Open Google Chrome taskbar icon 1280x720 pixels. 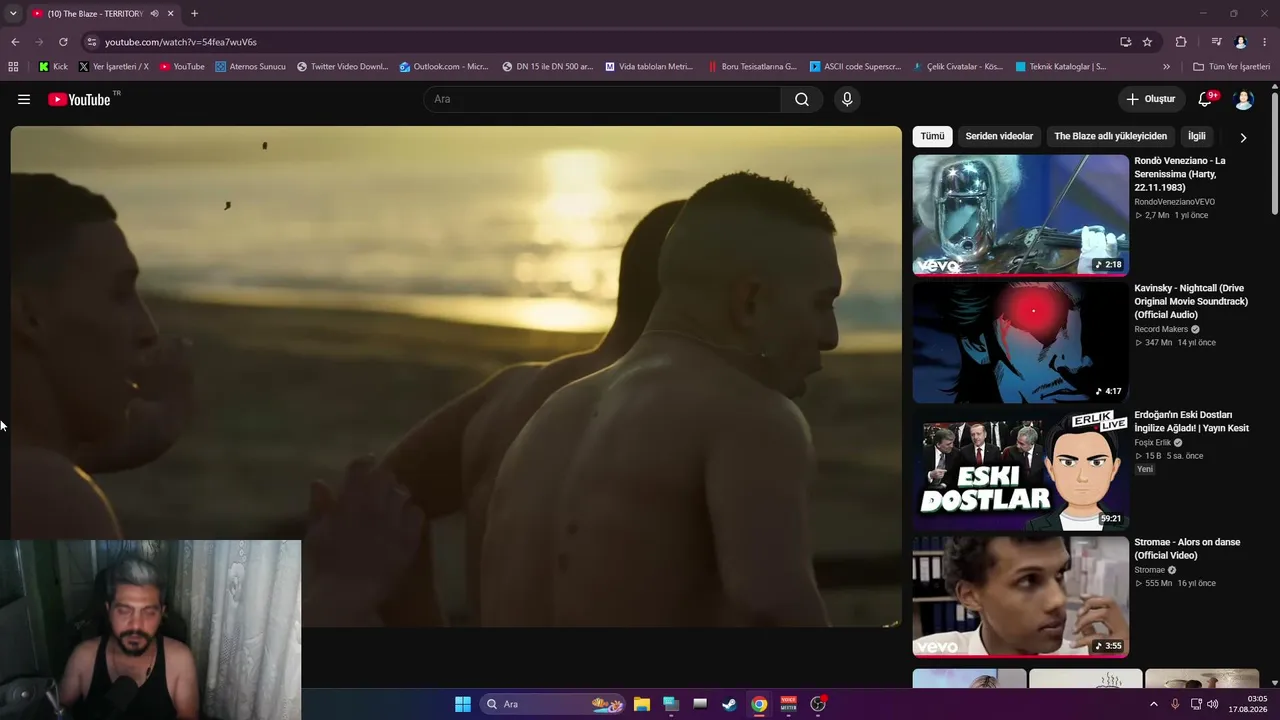click(x=759, y=704)
